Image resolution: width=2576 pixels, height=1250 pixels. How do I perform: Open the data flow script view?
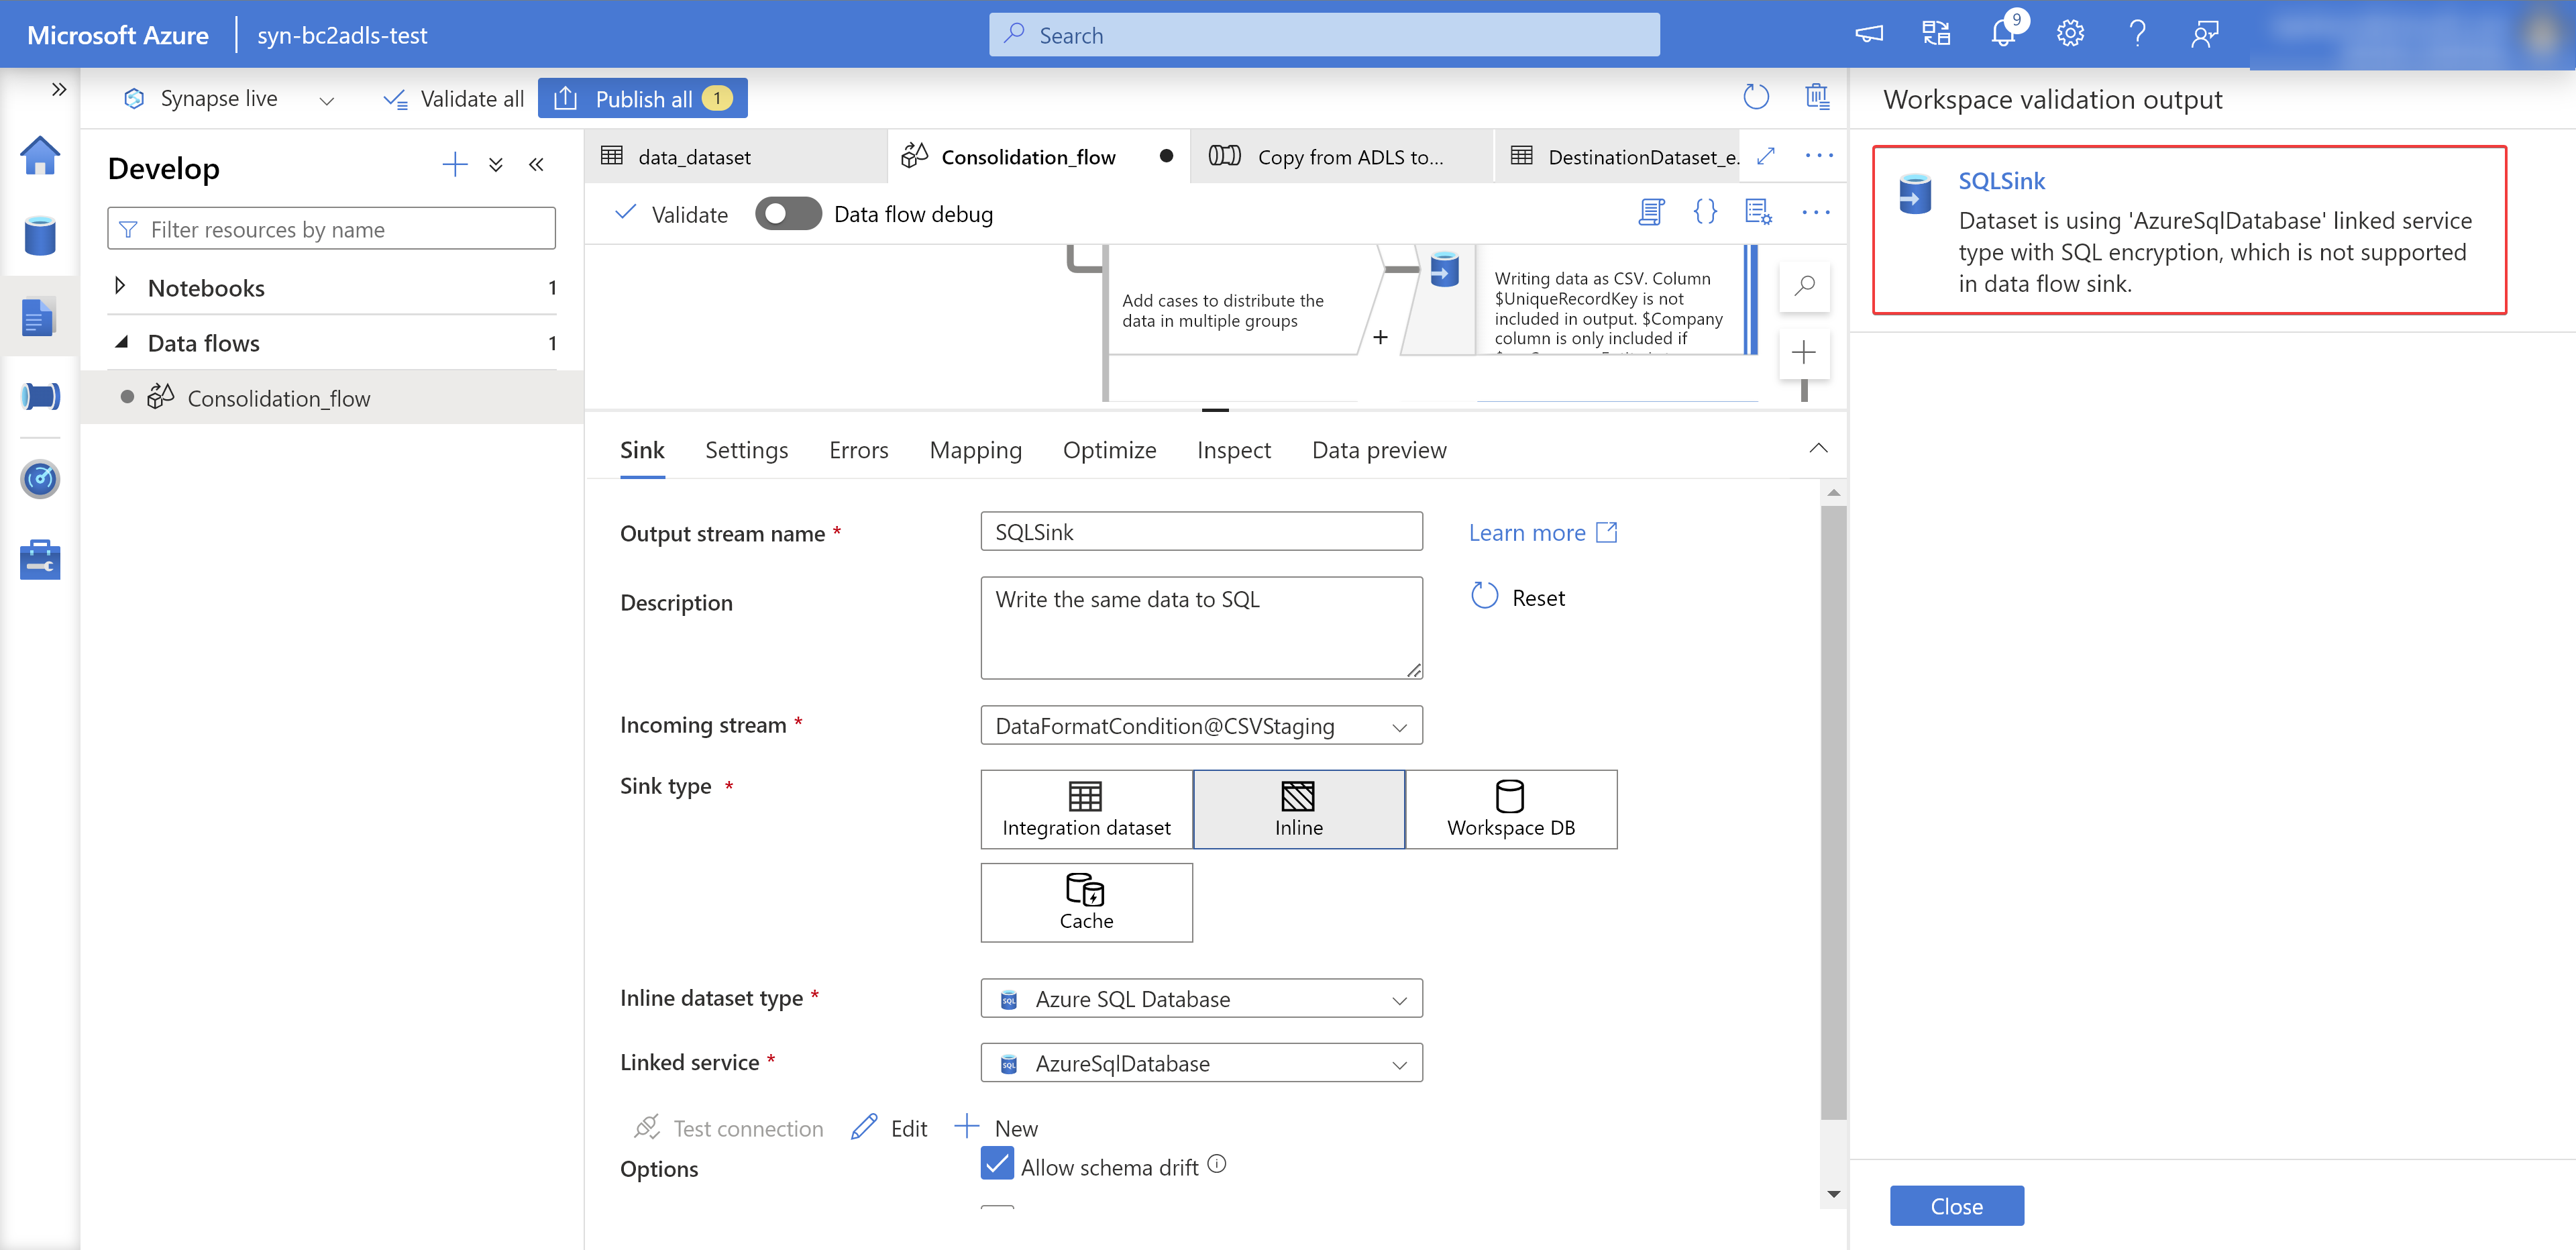point(1650,212)
